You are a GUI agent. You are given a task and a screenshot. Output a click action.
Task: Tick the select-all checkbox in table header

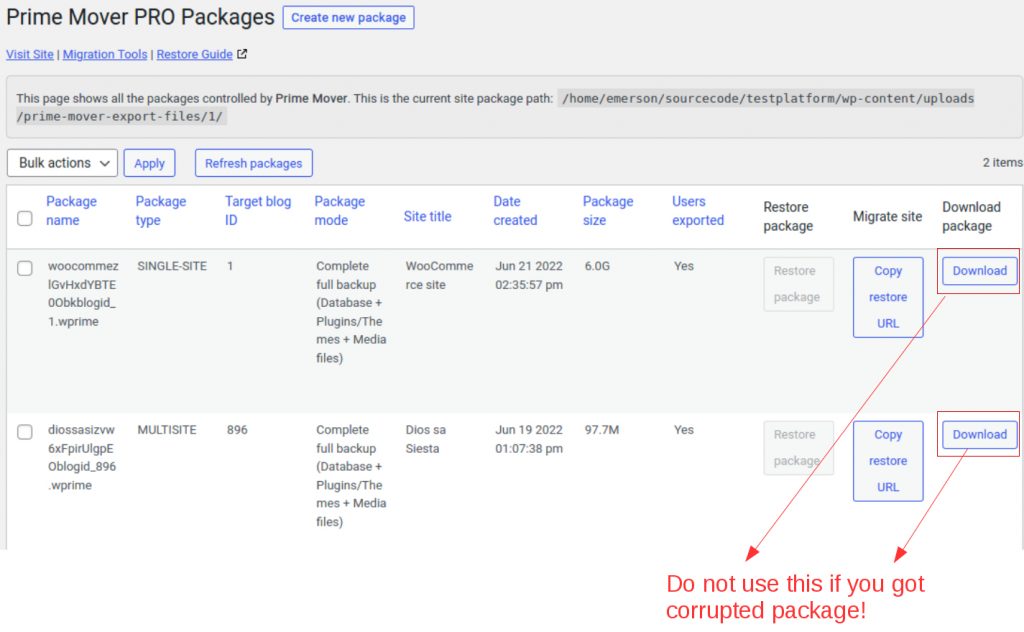25,218
